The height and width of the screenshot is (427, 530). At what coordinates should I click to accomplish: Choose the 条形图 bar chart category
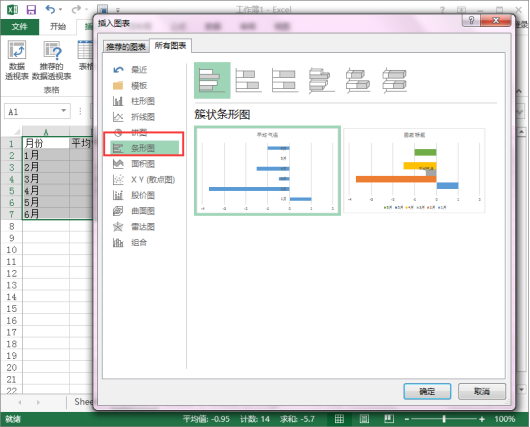145,148
